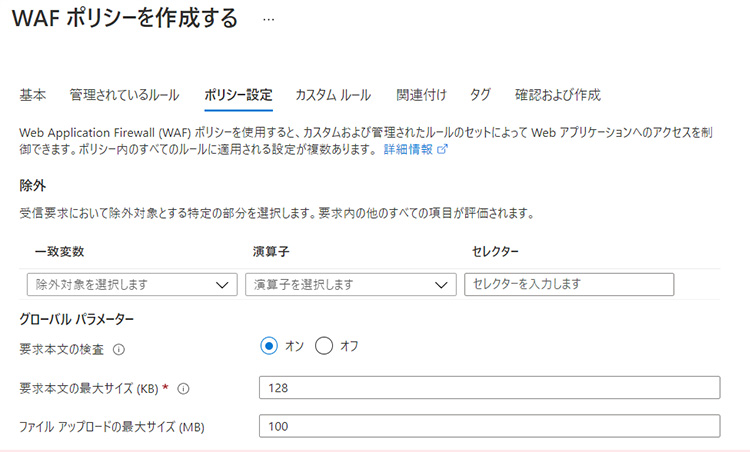Viewport: 750px width, 452px height.
Task: Open the カスタム ルール tab
Action: 333,95
